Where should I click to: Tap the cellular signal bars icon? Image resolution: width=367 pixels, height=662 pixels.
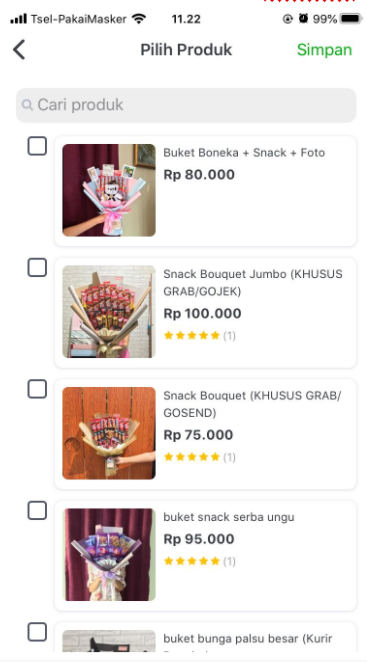[x=18, y=19]
